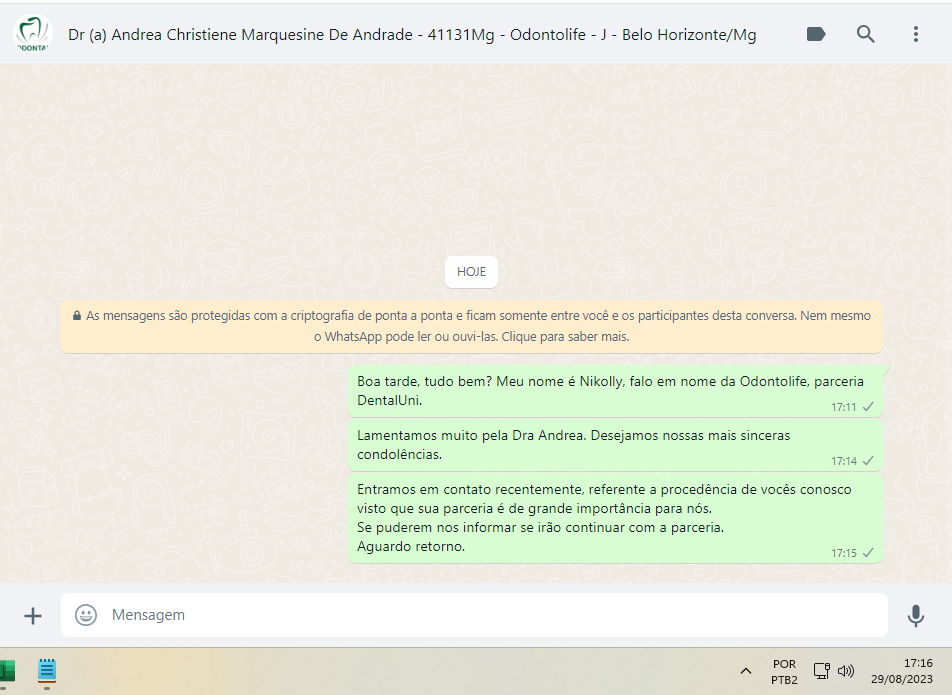Open Excel from the taskbar
This screenshot has height=695, width=952.
tap(7, 671)
